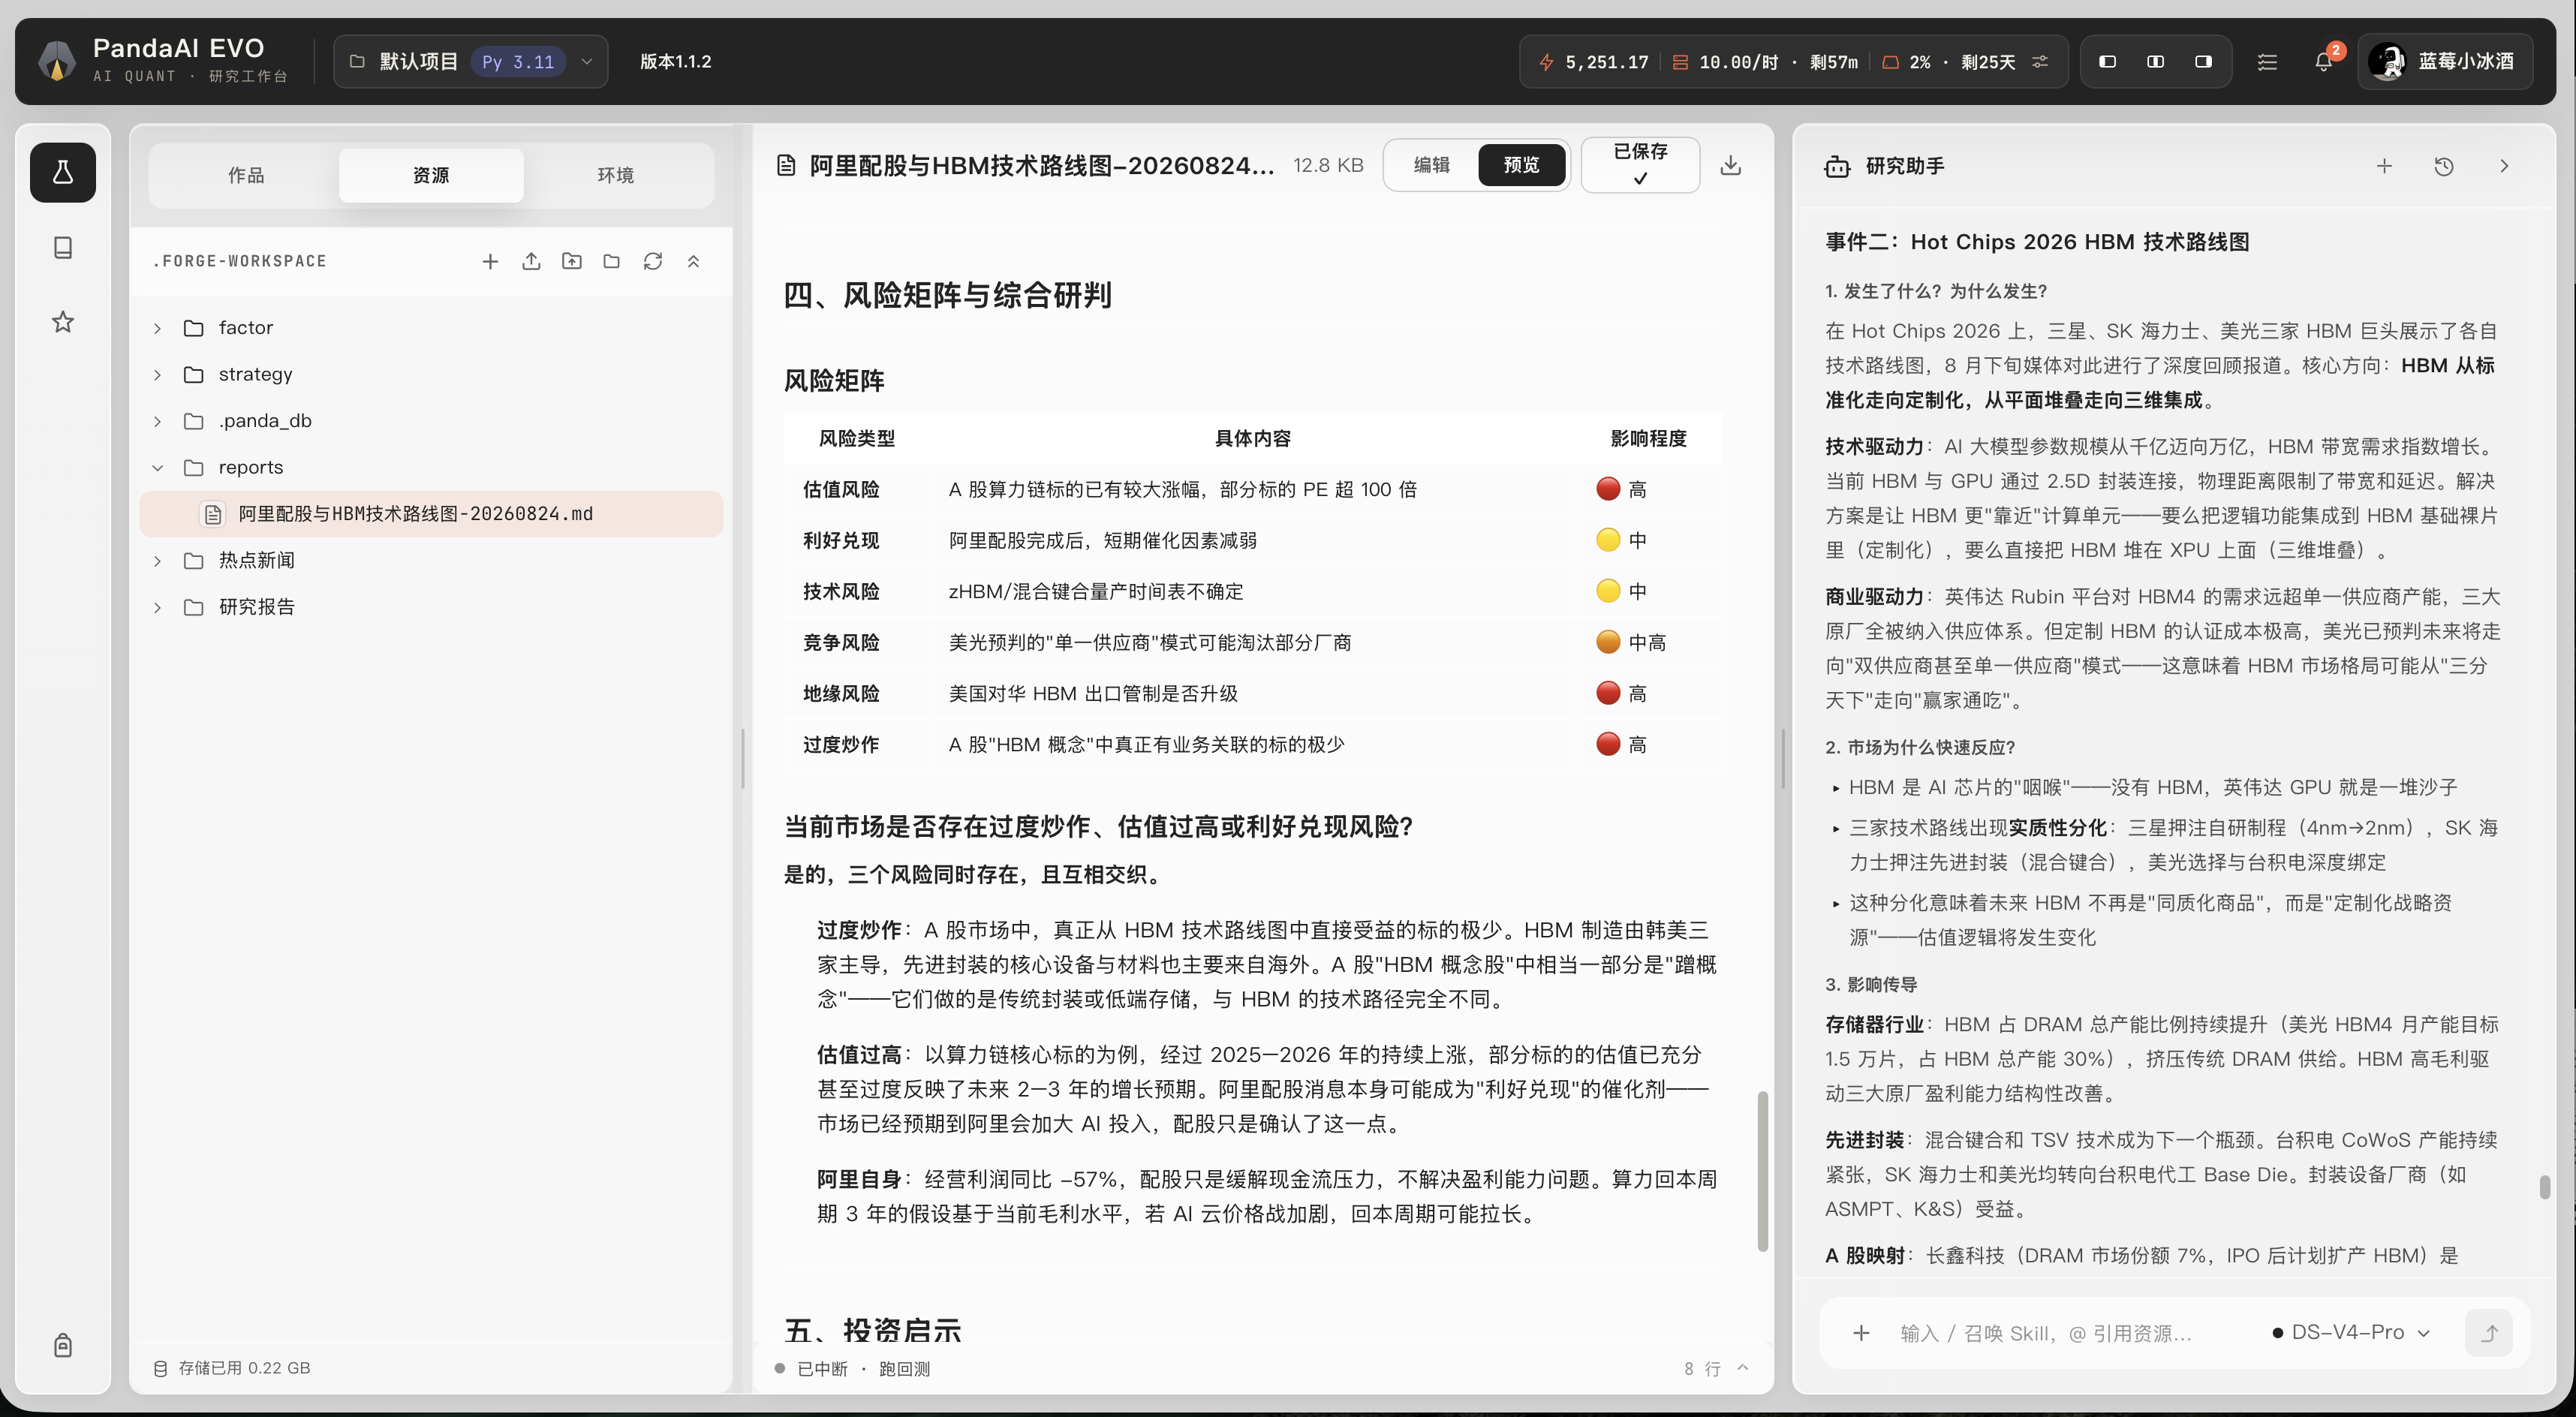Switch to split center layout icon
The image size is (2576, 1417).
coord(2155,61)
